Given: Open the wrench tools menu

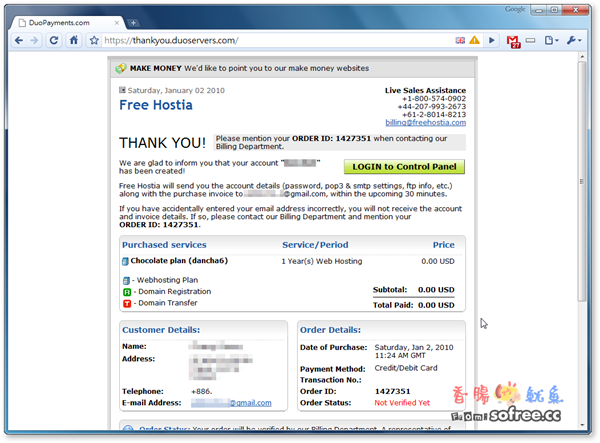Looking at the screenshot, I should 574,40.
